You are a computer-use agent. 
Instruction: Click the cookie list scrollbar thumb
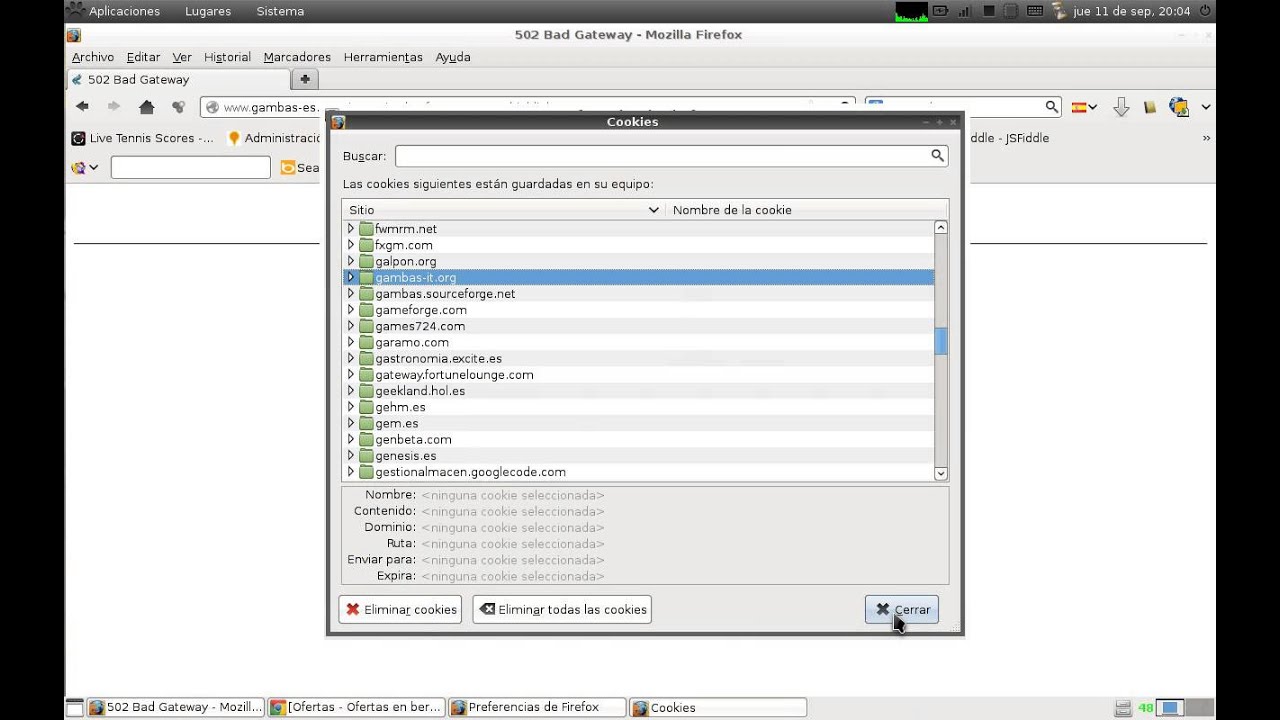click(941, 341)
